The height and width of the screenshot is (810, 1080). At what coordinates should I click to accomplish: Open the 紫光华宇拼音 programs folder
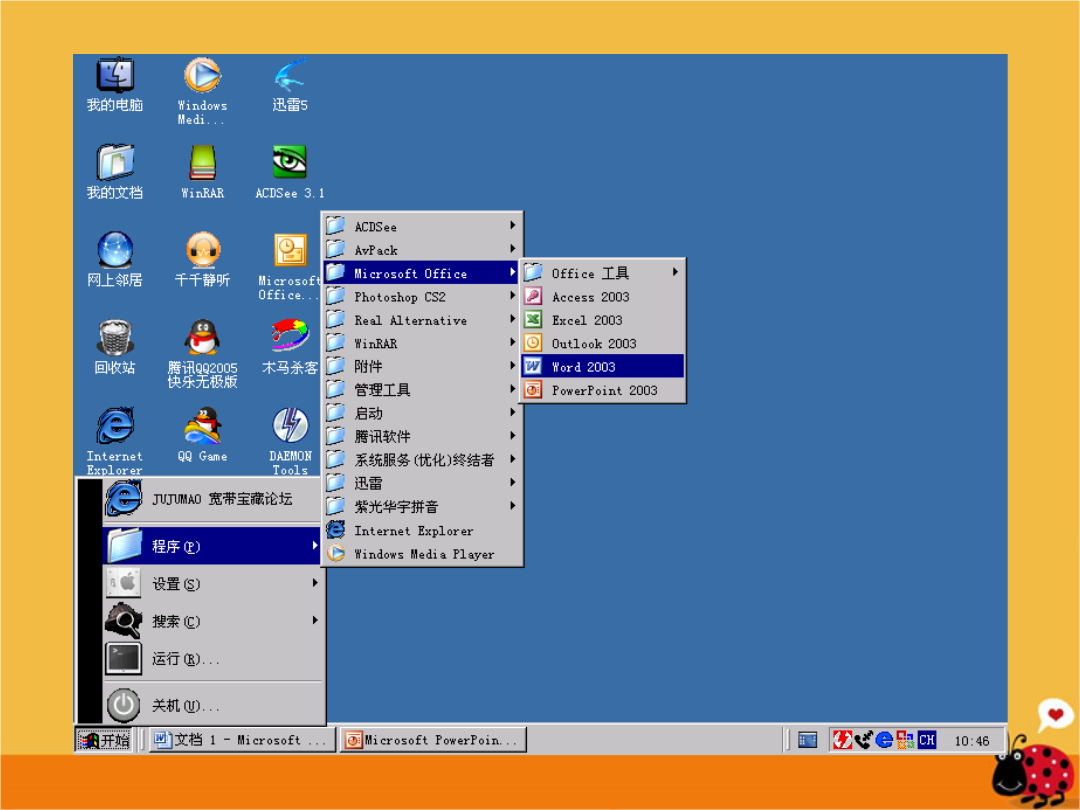[x=422, y=507]
